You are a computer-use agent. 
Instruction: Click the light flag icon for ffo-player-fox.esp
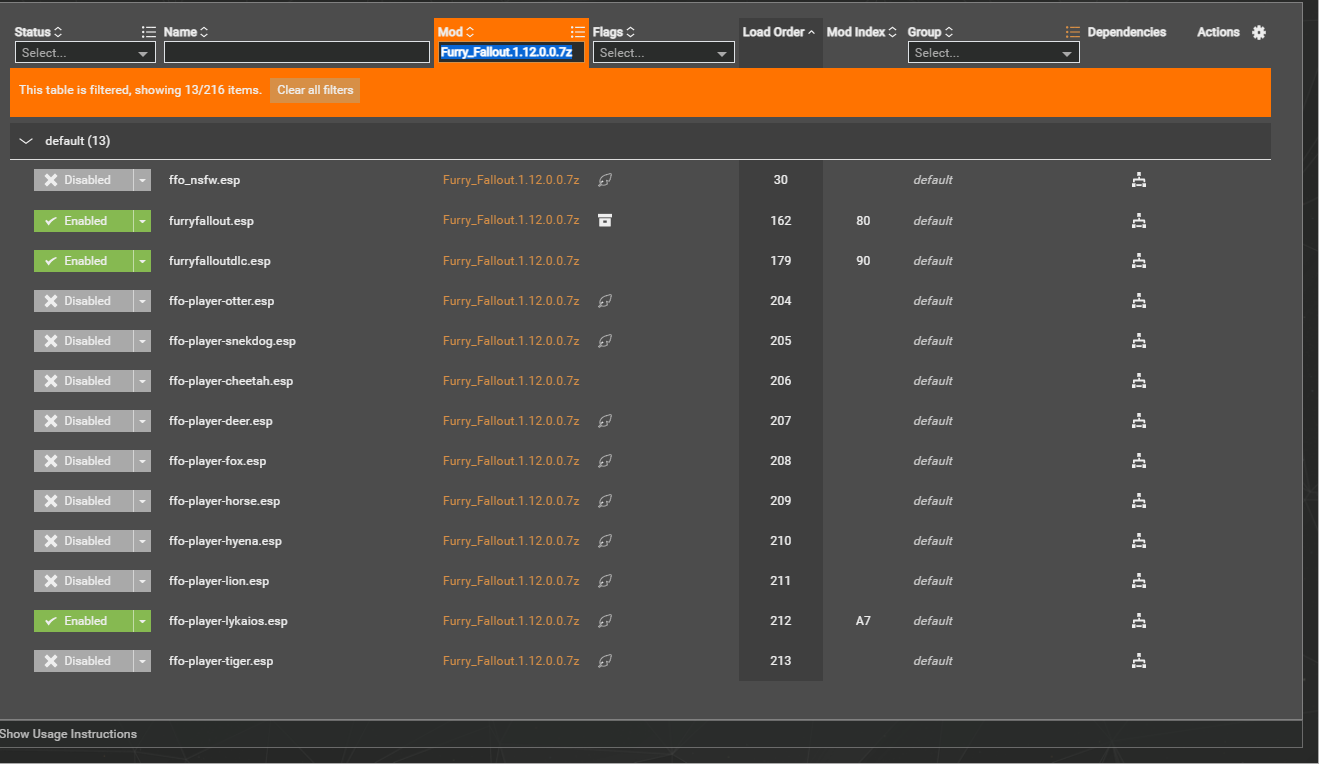coord(604,461)
